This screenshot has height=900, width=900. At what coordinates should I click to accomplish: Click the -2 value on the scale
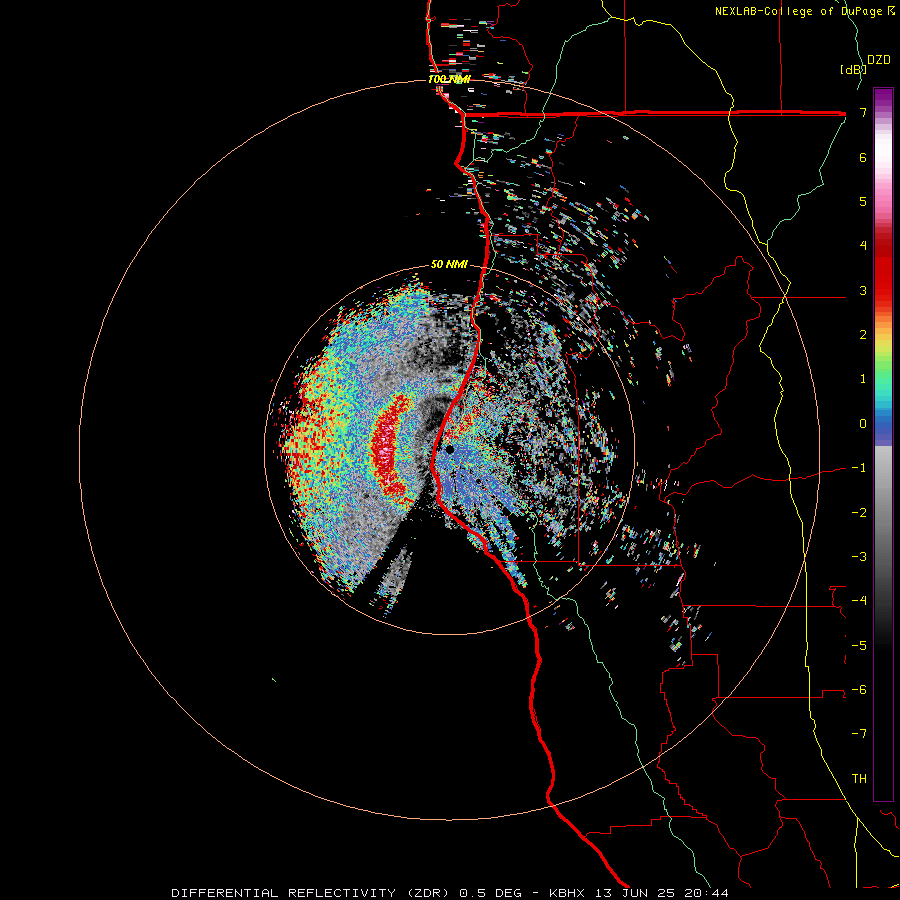point(859,513)
